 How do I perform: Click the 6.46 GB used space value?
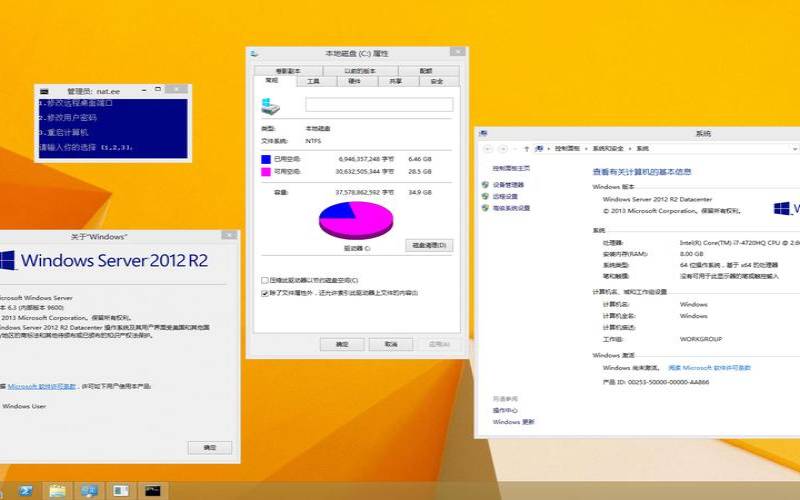[420, 159]
